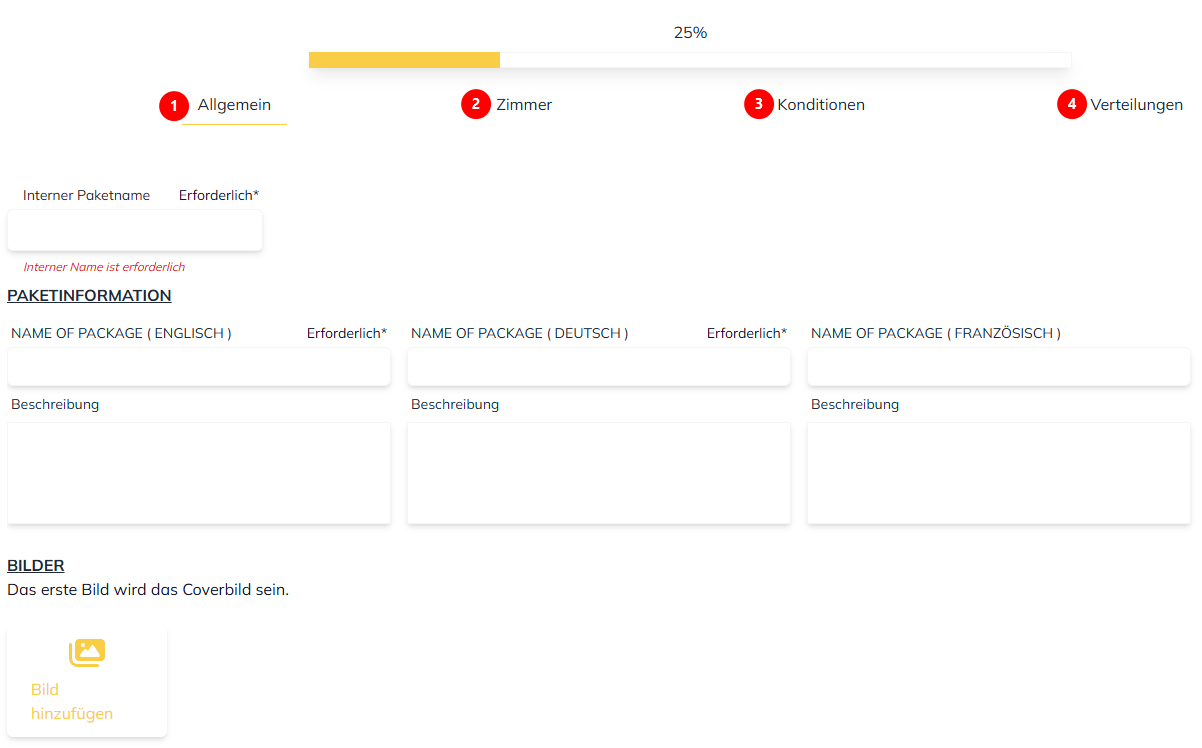Open the Konditionen tab label

[821, 105]
